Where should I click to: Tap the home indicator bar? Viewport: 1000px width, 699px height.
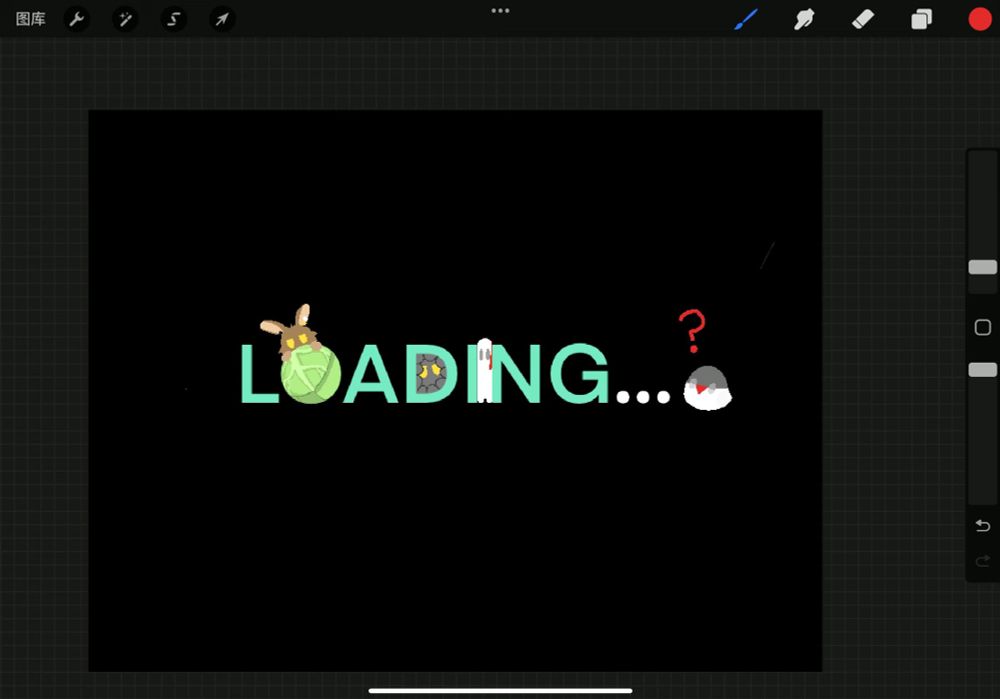[500, 690]
